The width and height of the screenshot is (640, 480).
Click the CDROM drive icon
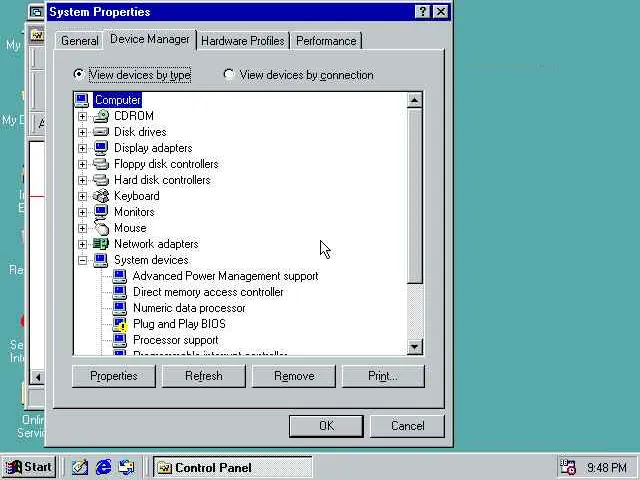click(101, 116)
